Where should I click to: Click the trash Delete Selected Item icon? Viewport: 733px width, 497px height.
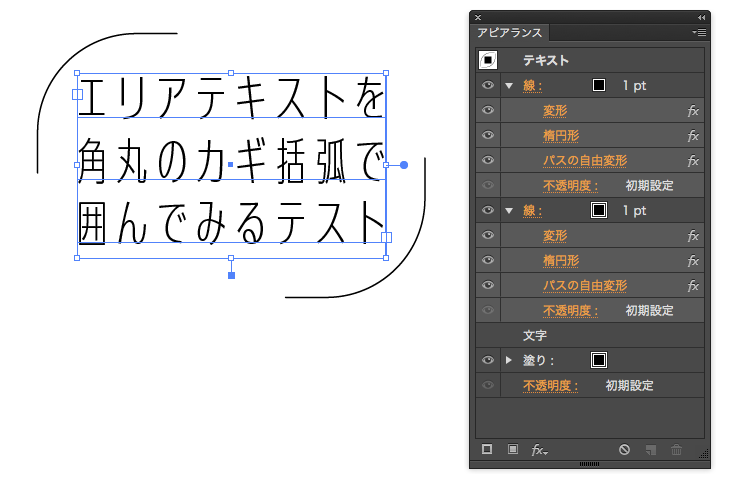(676, 450)
